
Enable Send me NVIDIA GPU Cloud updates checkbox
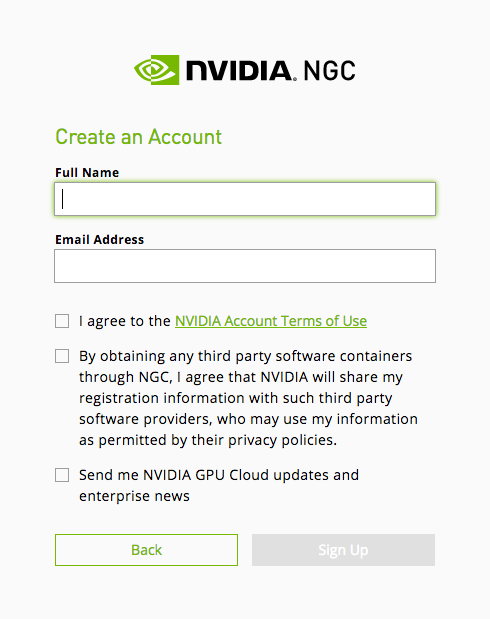(62, 475)
